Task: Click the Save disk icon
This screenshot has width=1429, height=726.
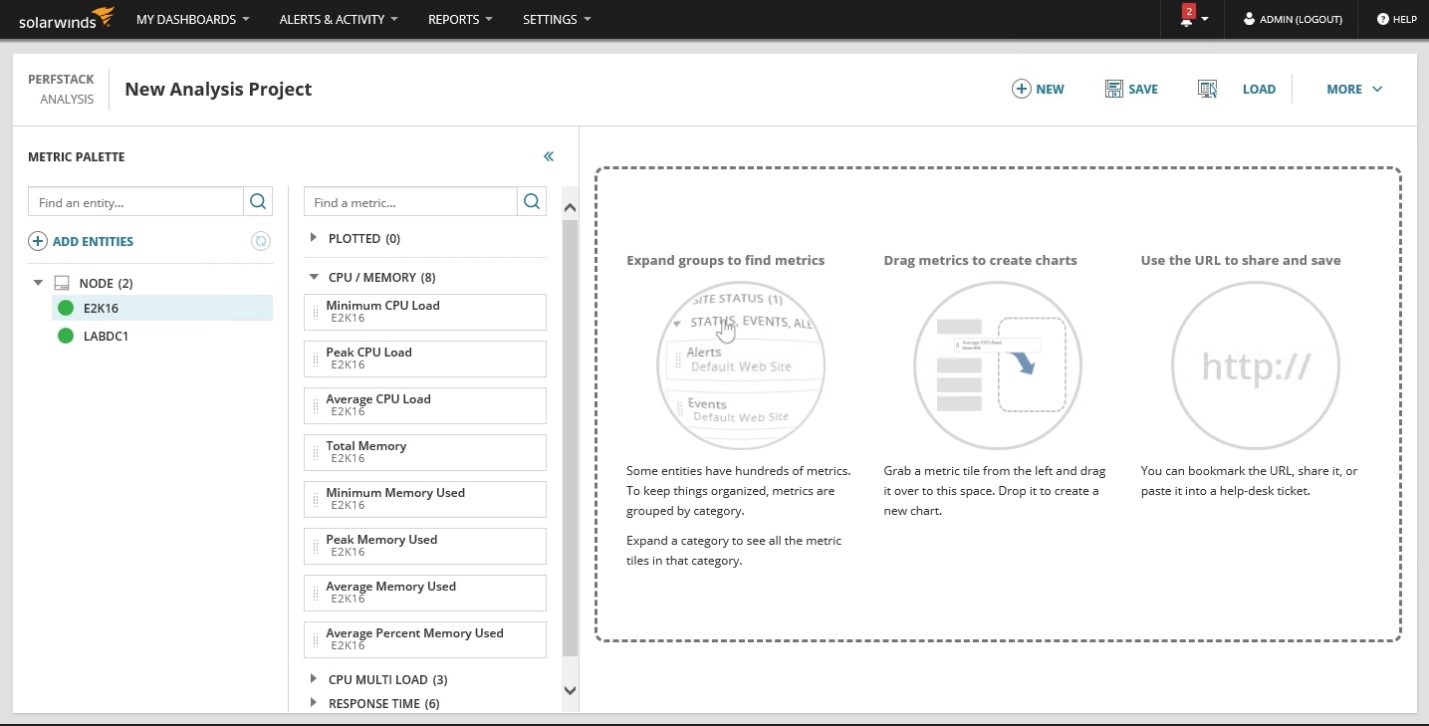Action: coord(1114,89)
